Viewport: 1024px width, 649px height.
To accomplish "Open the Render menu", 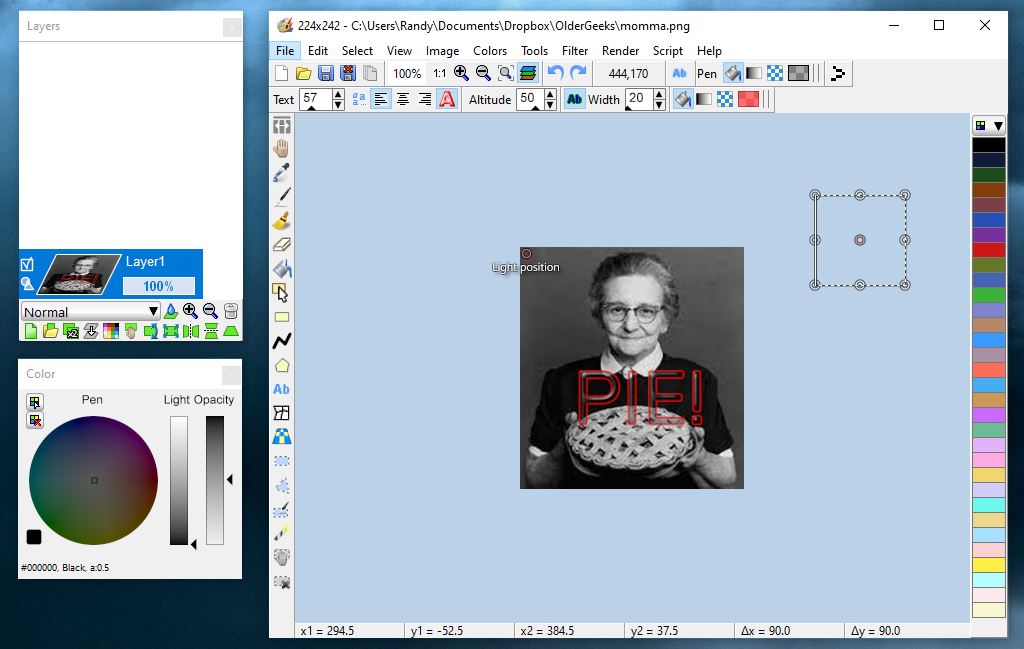I will (620, 50).
